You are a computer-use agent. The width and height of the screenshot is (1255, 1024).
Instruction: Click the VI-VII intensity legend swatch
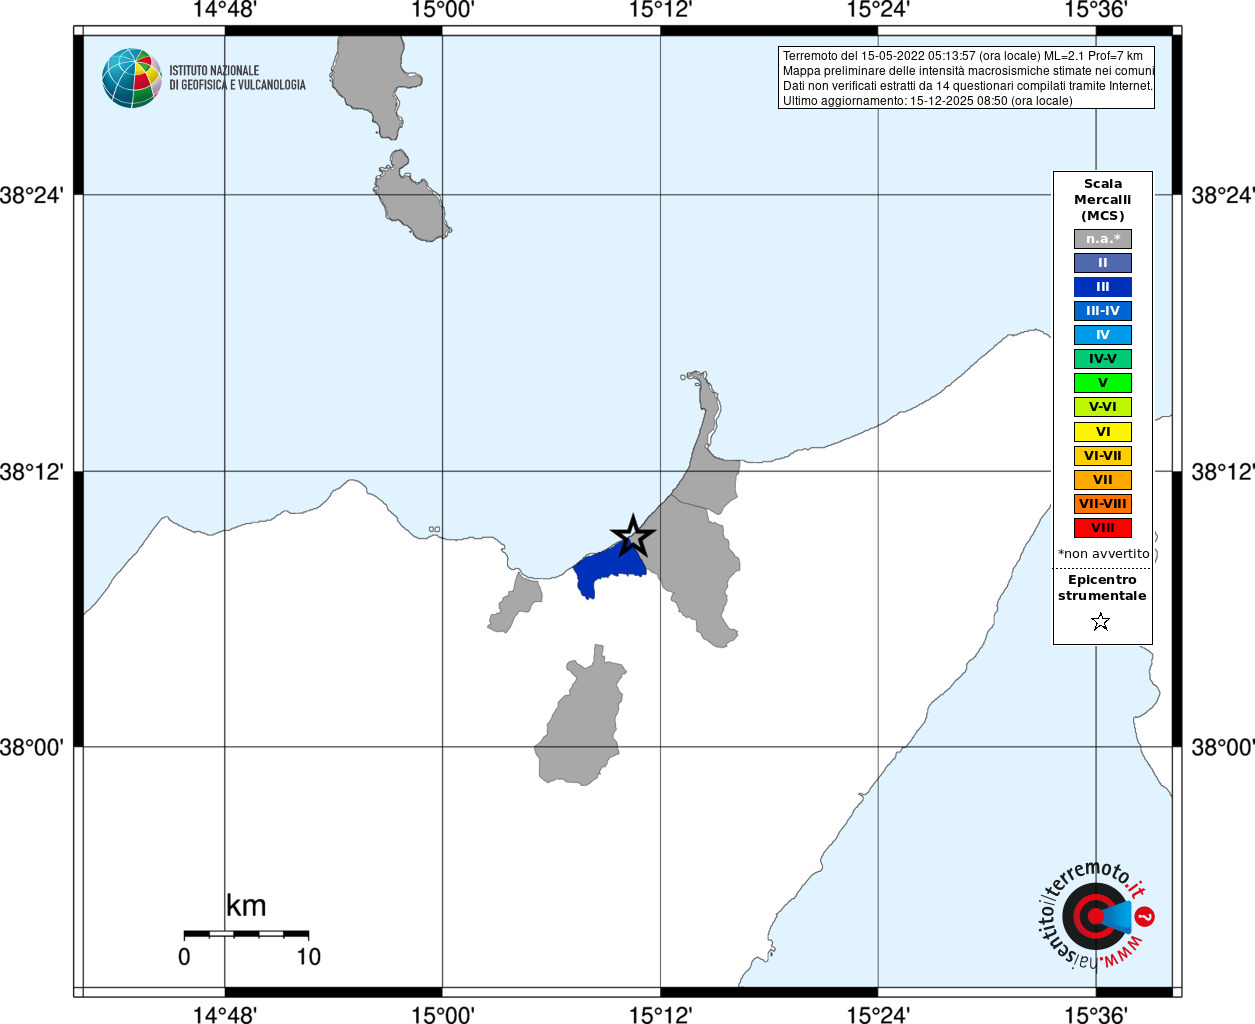click(1103, 456)
